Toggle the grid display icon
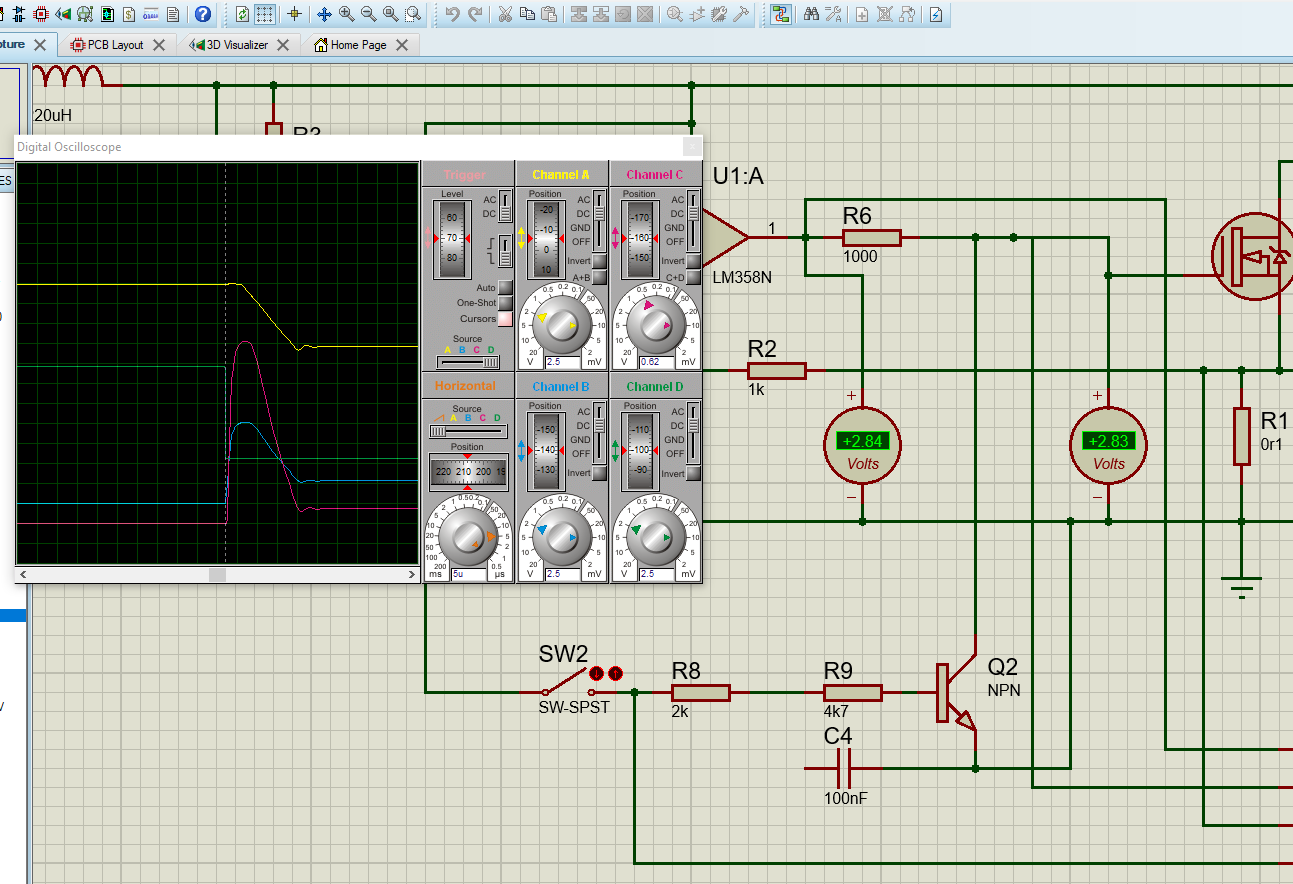The image size is (1293, 884). point(265,14)
